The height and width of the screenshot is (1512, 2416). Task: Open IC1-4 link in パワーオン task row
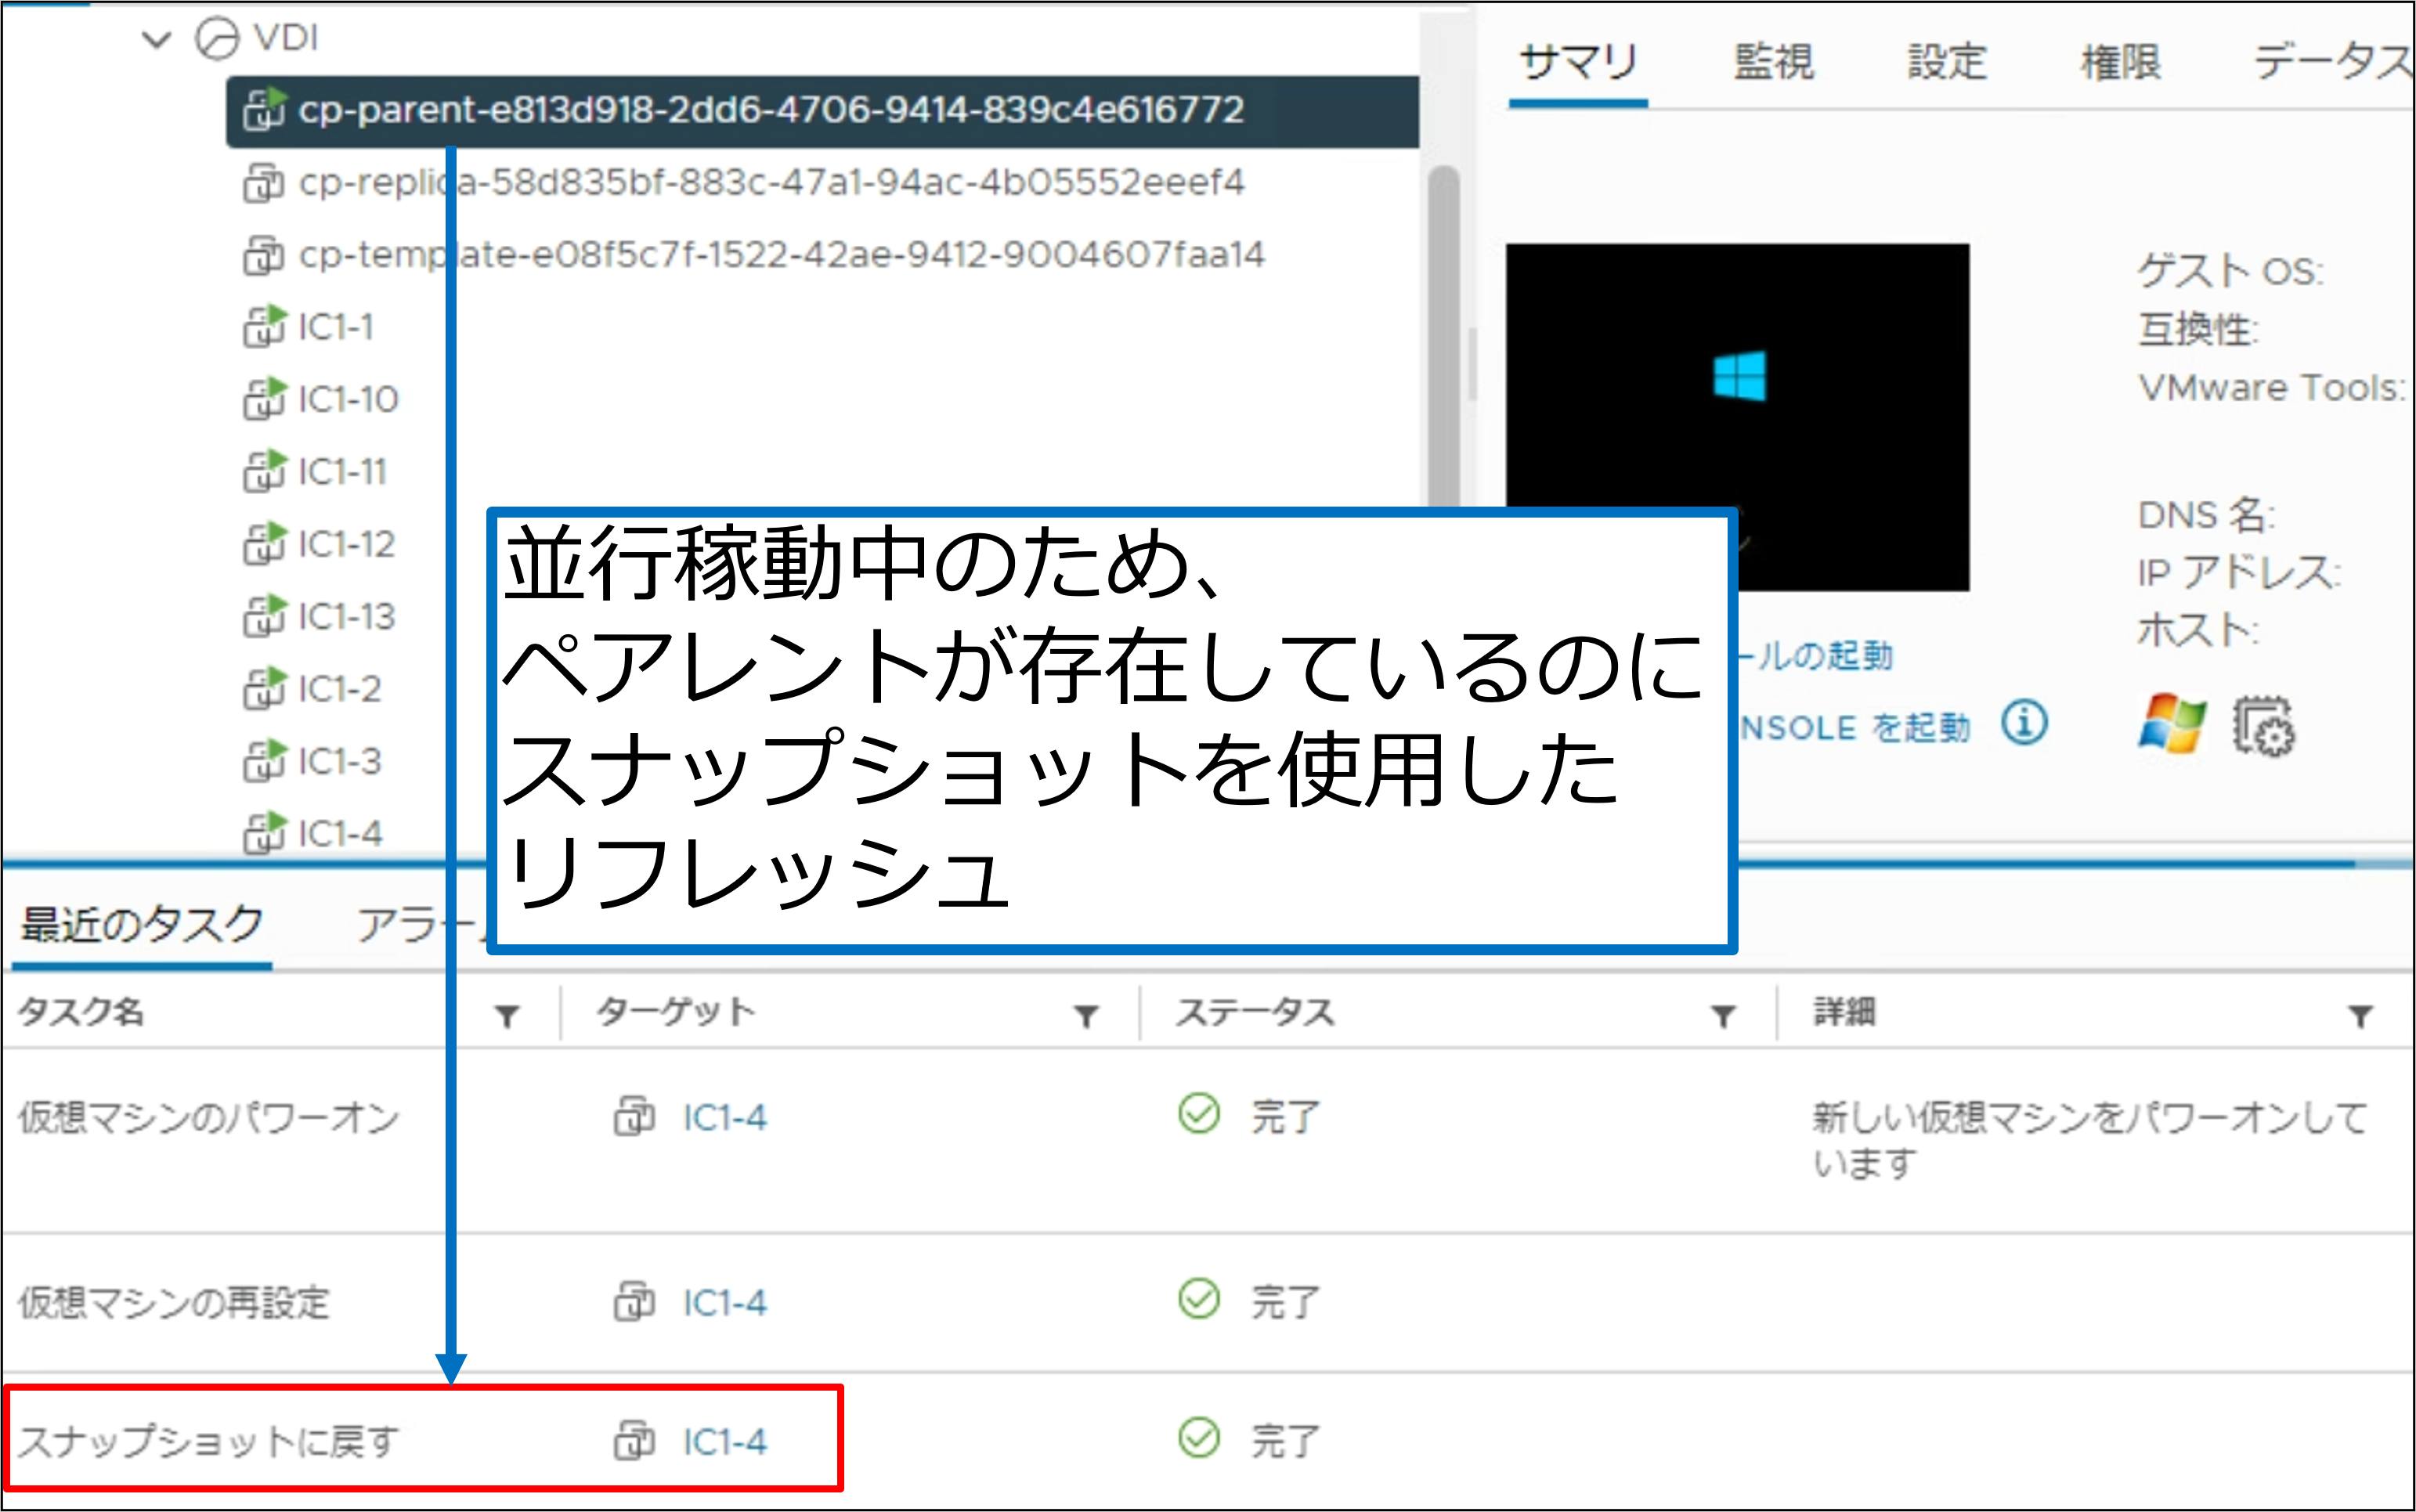[x=724, y=1117]
